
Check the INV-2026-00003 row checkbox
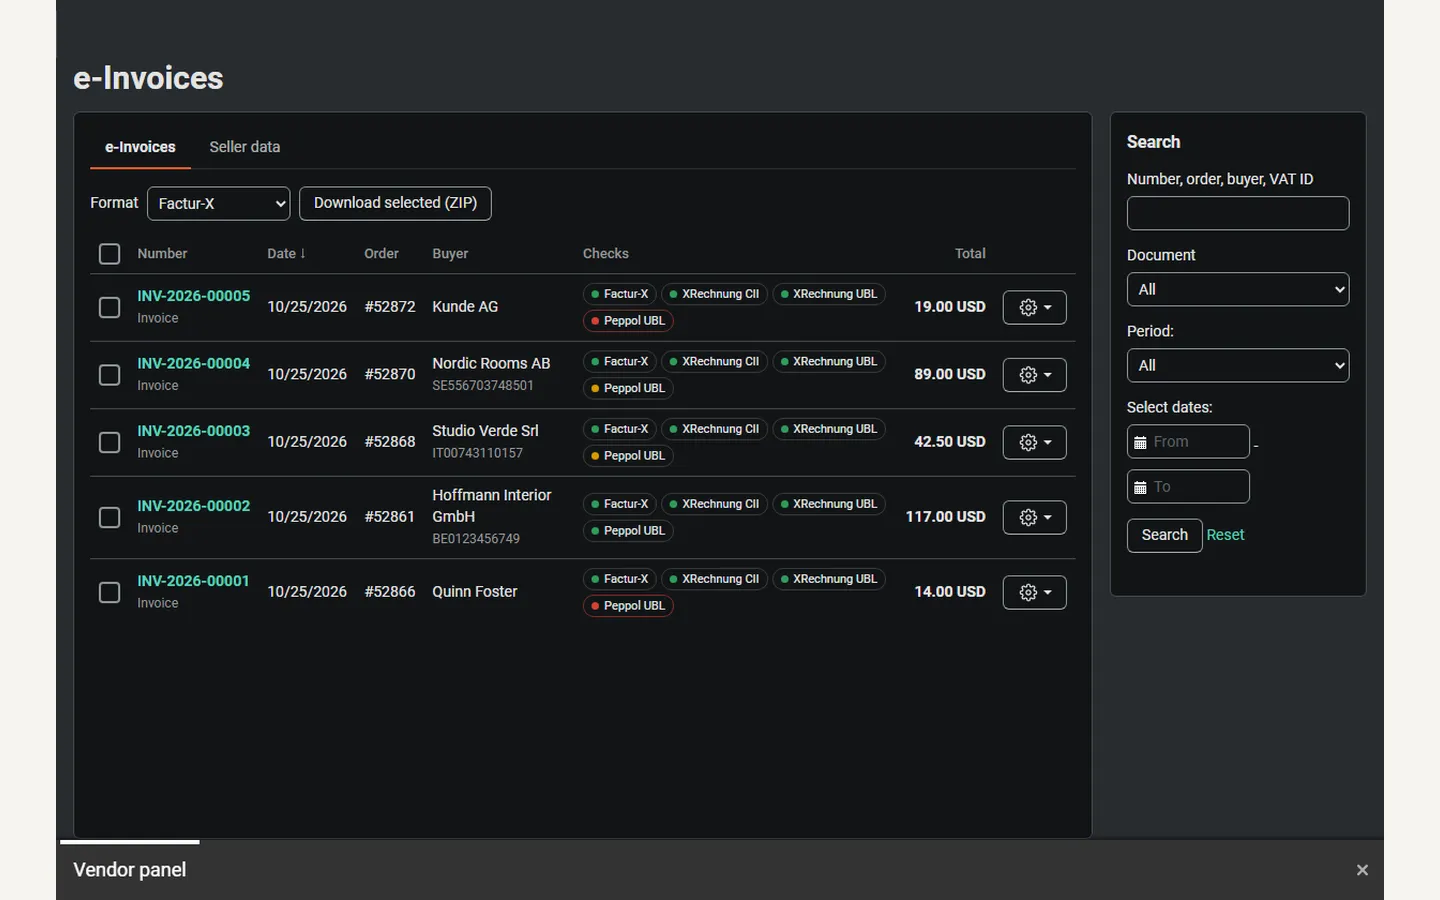click(110, 442)
